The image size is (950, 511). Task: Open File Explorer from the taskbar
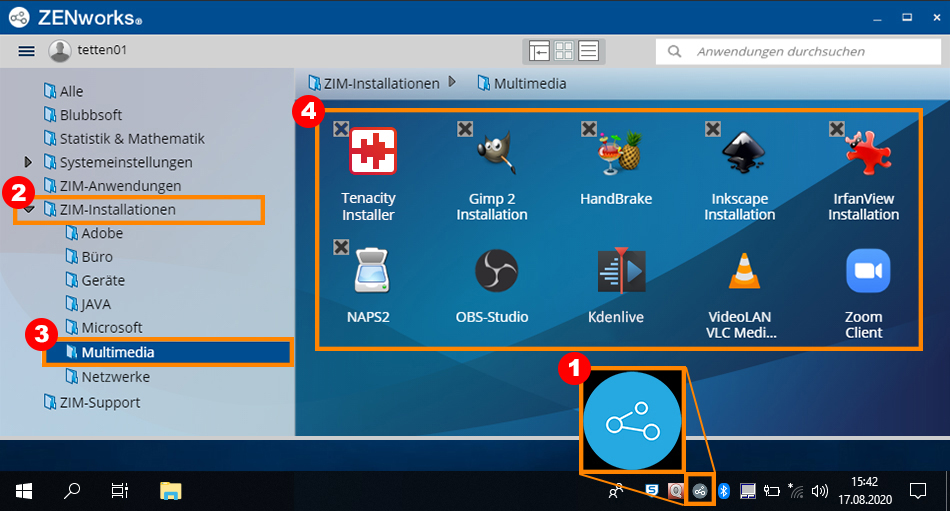point(170,491)
